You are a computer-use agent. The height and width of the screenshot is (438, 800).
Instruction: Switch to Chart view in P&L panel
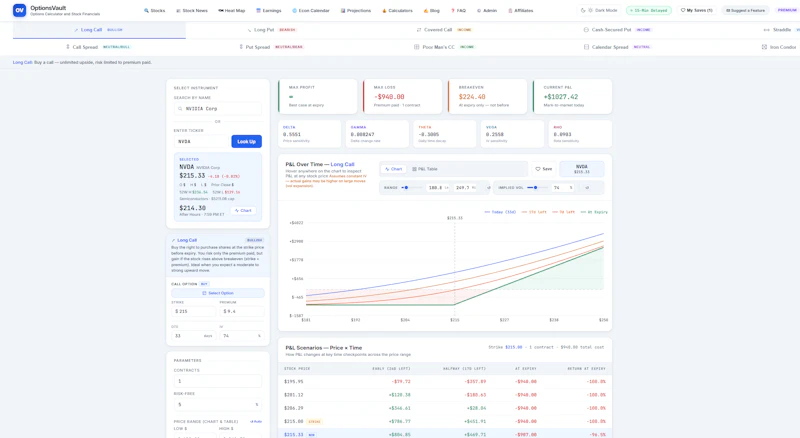(x=393, y=169)
